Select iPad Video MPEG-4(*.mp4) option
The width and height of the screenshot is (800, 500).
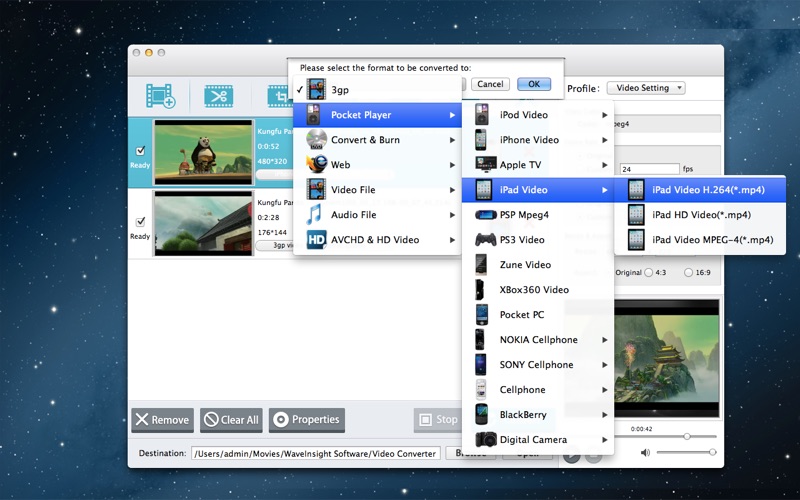(x=699, y=240)
